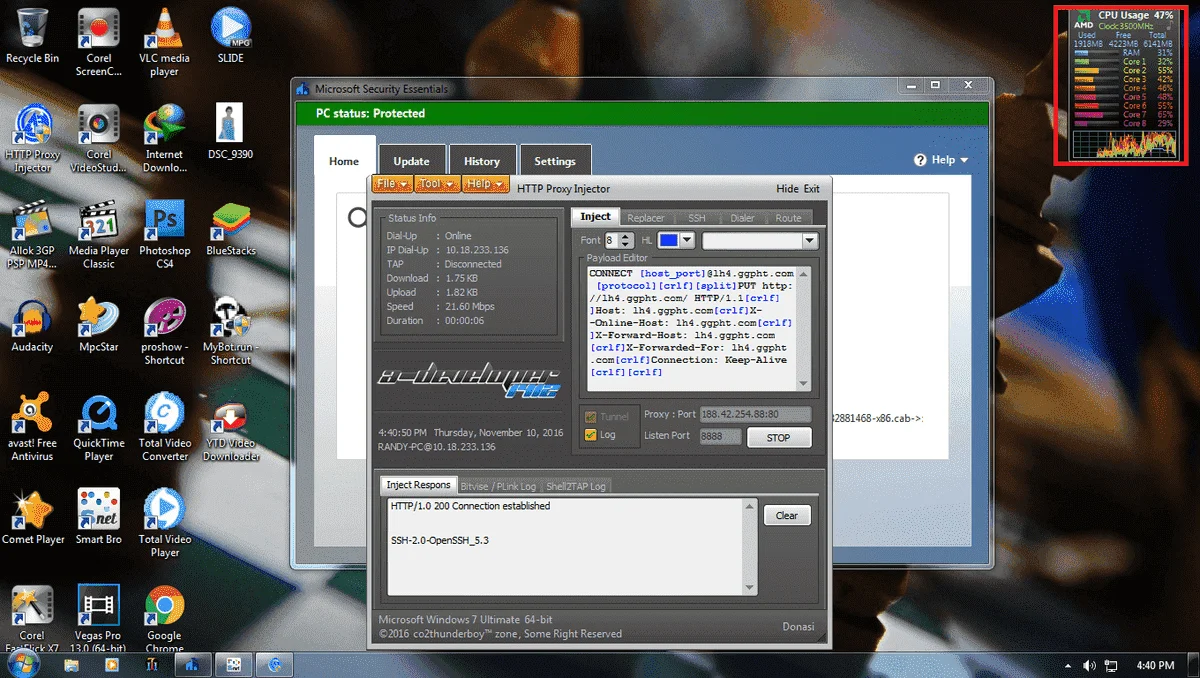Open the File dropdown menu in HTTP Proxy Injector
The height and width of the screenshot is (678, 1200).
coord(391,184)
